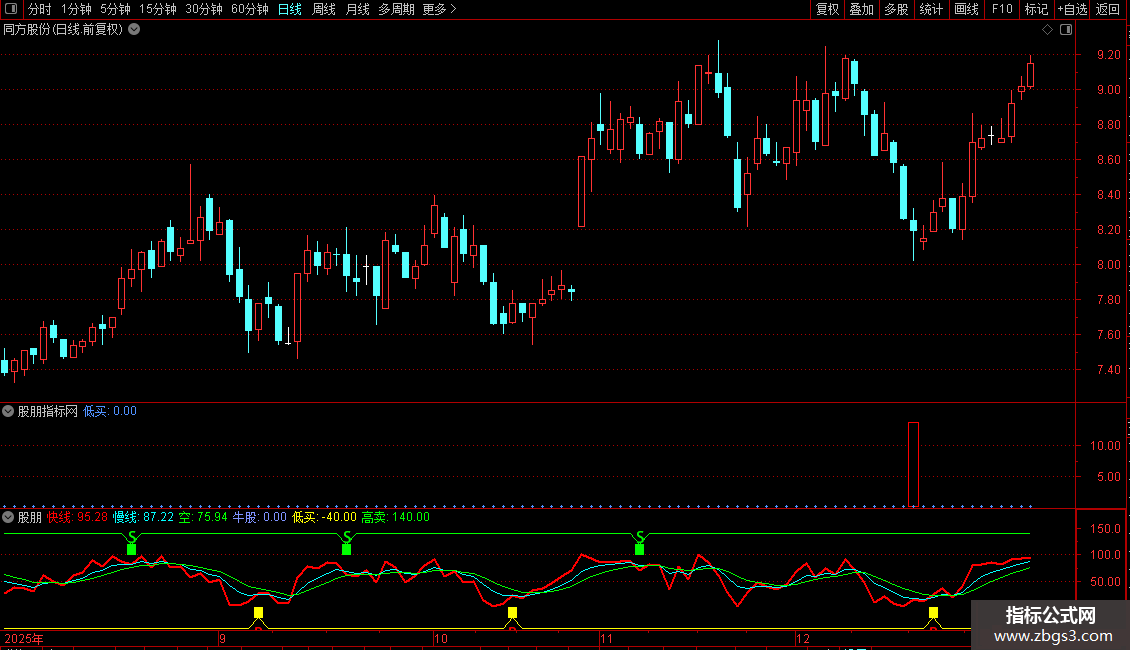Open the 股朋 indicator panel dropdown arrow
The width and height of the screenshot is (1130, 650).
coord(8,517)
